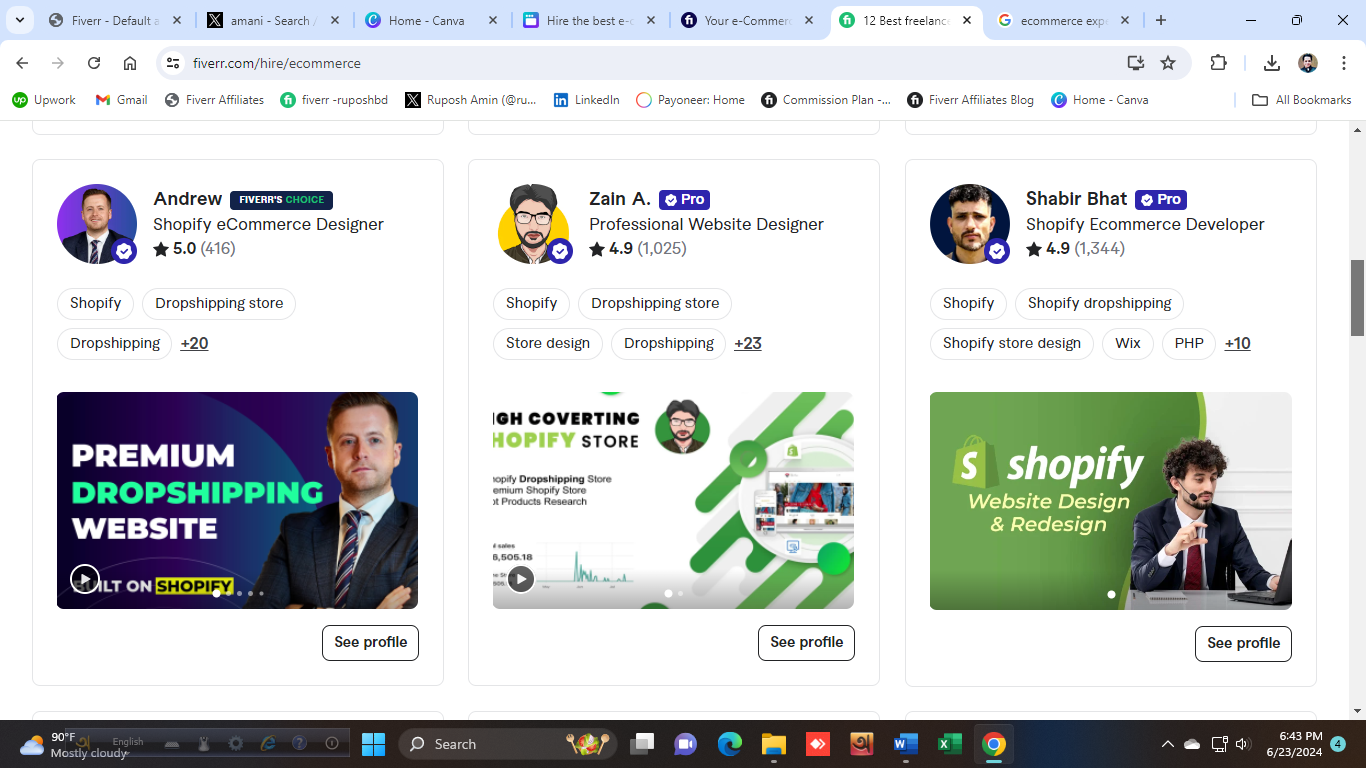Select the Wix skill tag
1366x768 pixels.
pyautogui.click(x=1127, y=343)
